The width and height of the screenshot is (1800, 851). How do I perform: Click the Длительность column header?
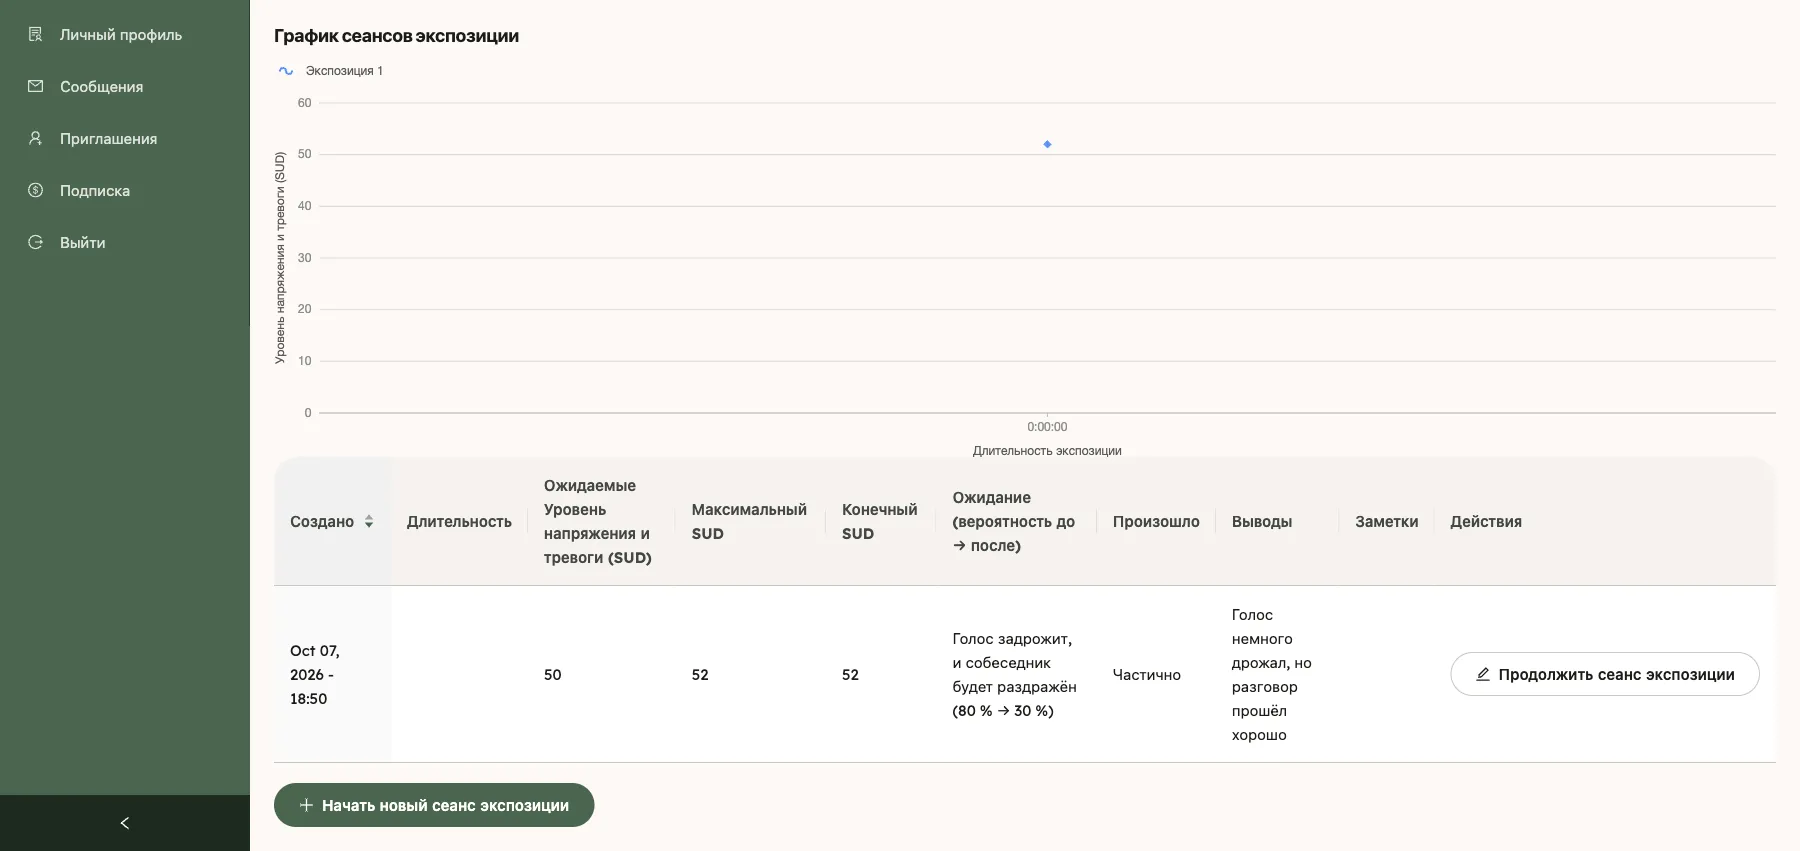(x=459, y=522)
